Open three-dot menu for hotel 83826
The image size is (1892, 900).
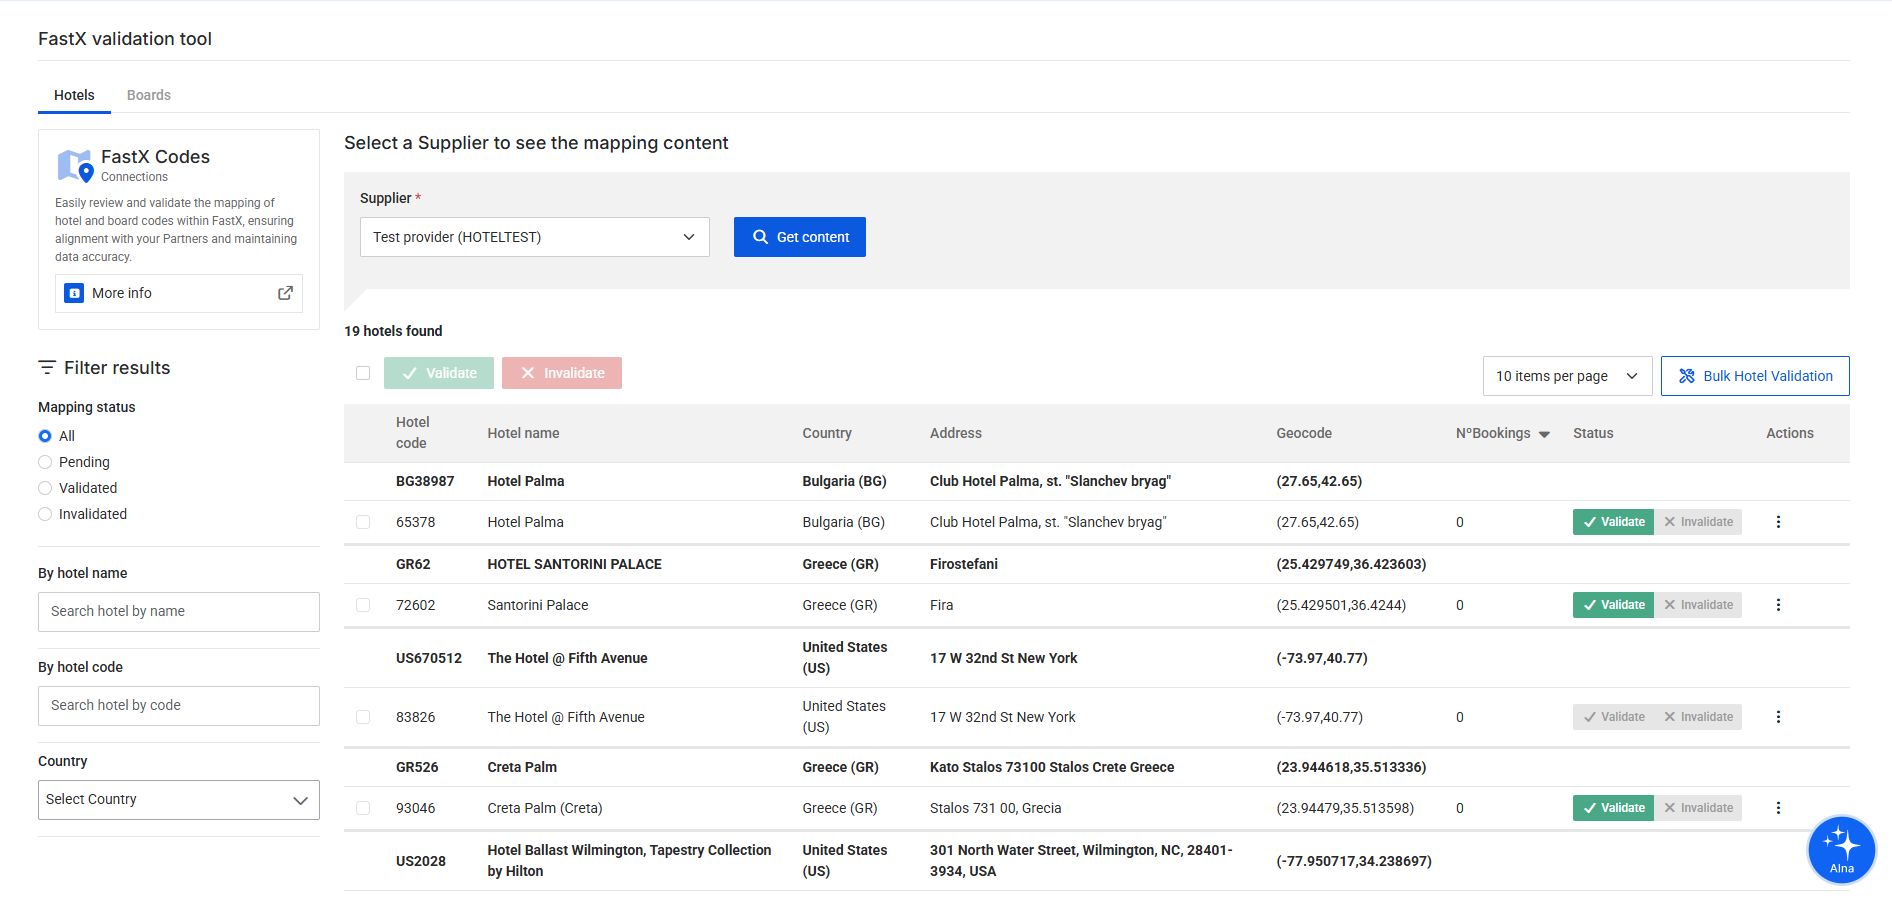(x=1778, y=717)
